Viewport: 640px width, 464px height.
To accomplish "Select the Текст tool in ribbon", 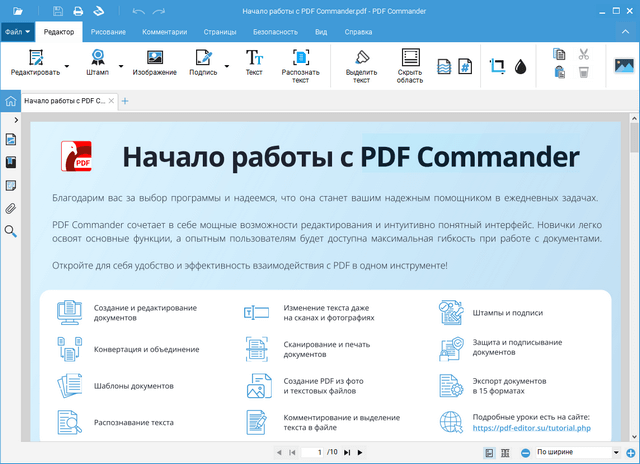I will coord(254,64).
